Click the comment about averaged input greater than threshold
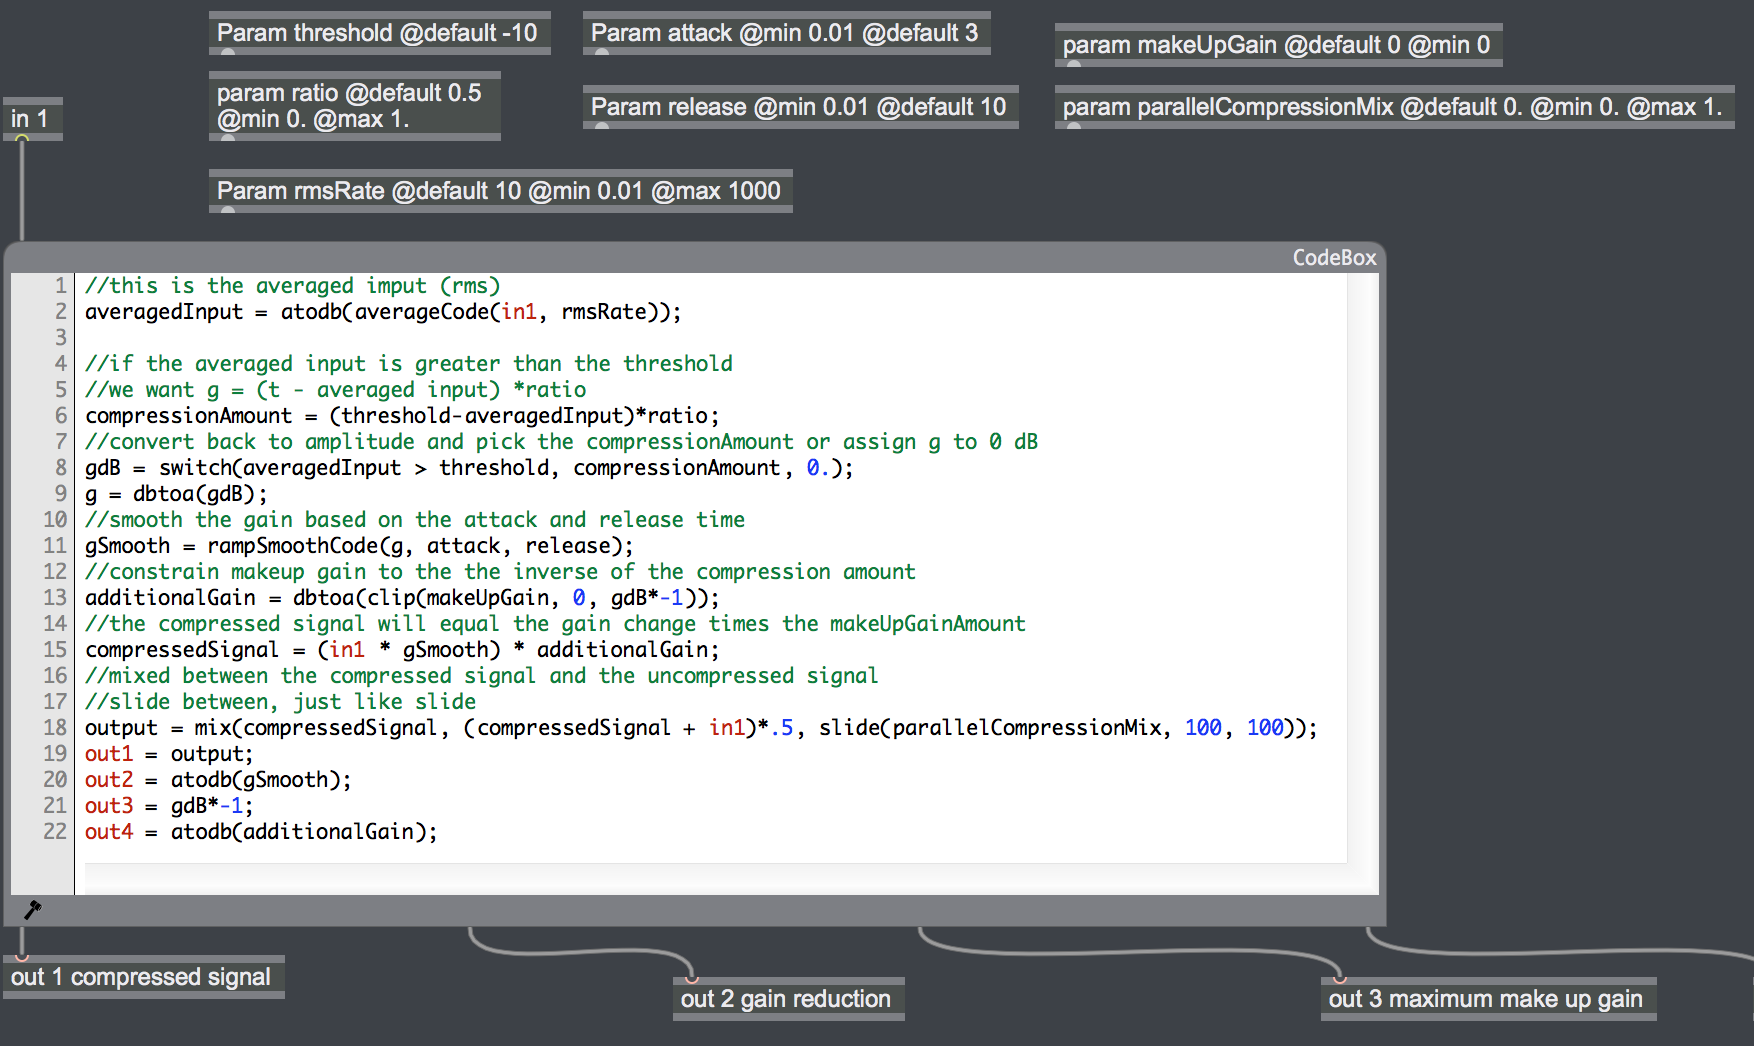This screenshot has width=1754, height=1046. [408, 364]
